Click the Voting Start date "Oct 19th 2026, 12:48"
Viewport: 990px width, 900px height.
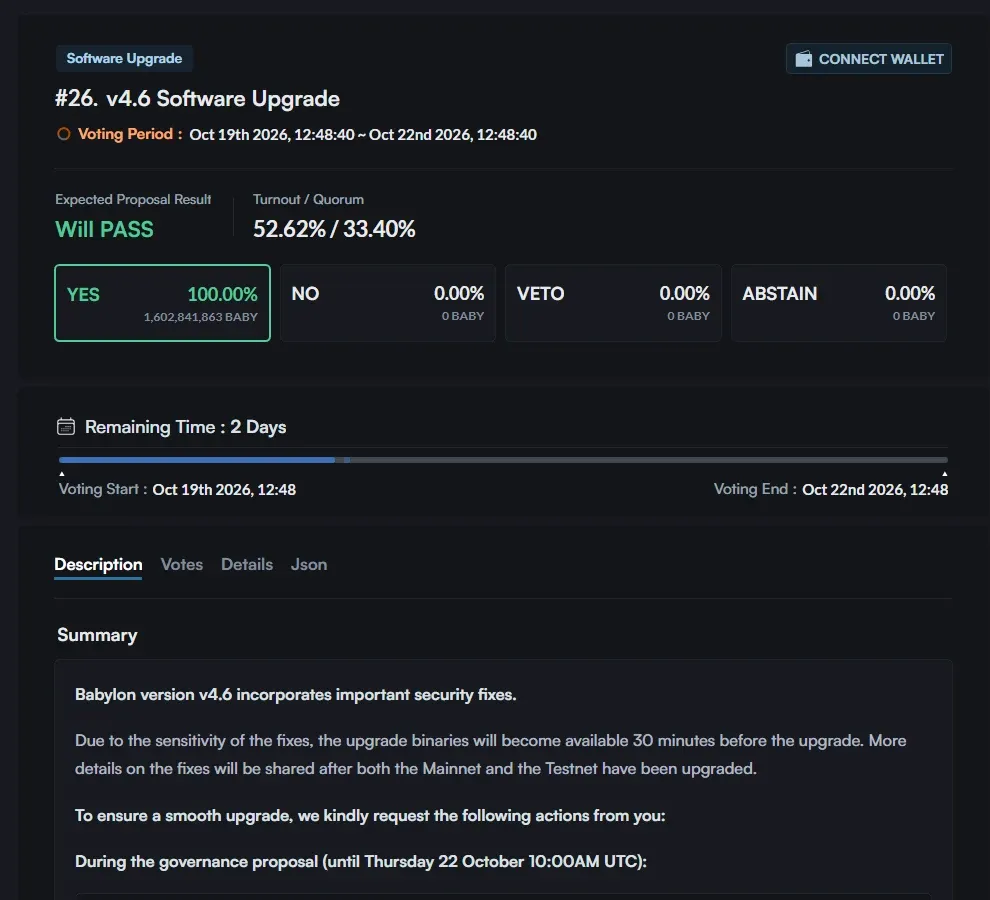click(x=224, y=489)
